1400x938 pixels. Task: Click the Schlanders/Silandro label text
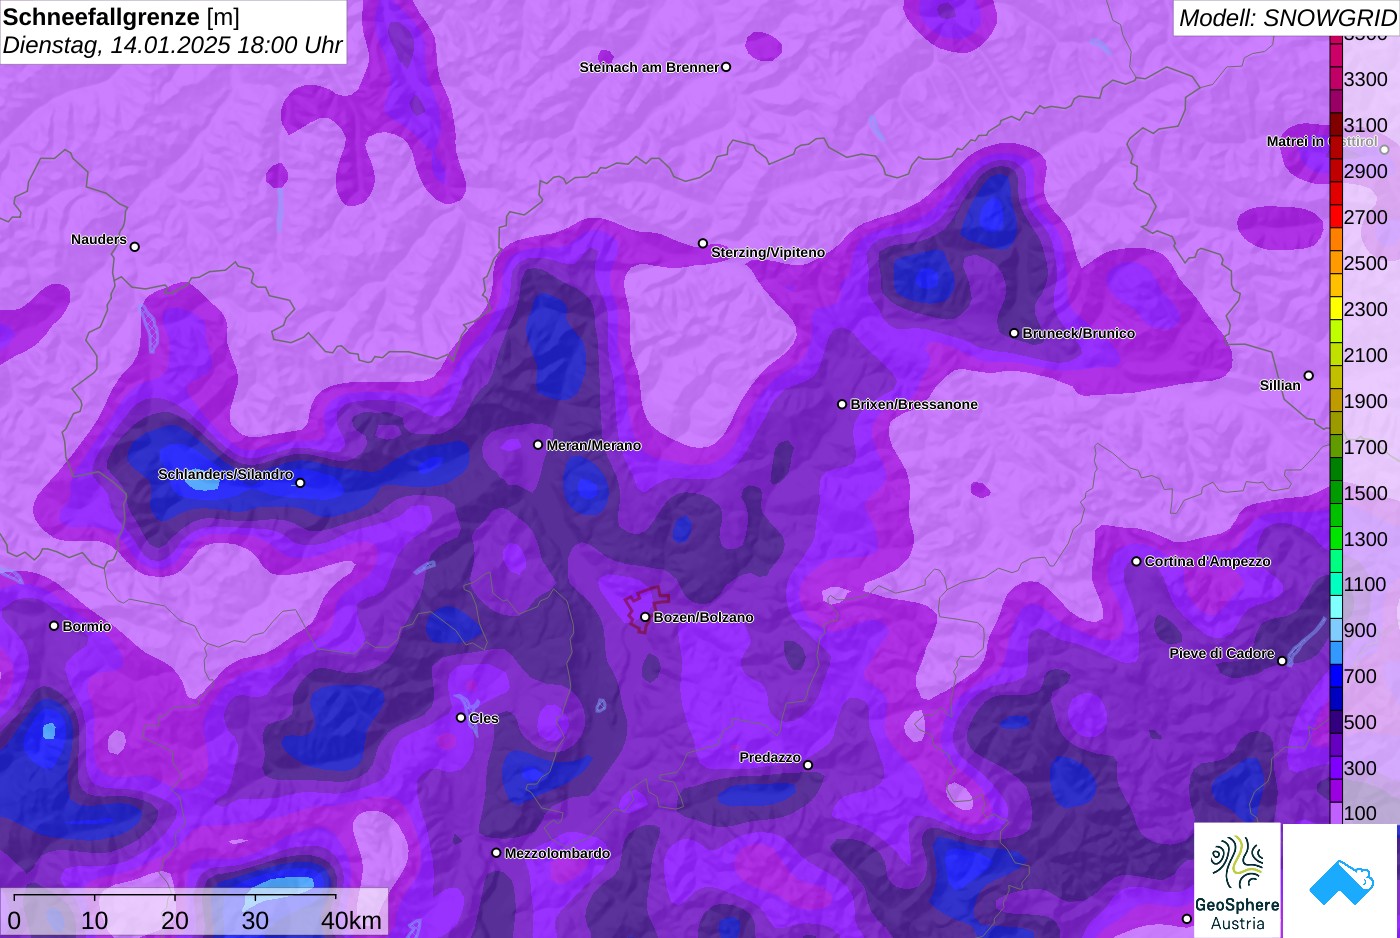226,474
